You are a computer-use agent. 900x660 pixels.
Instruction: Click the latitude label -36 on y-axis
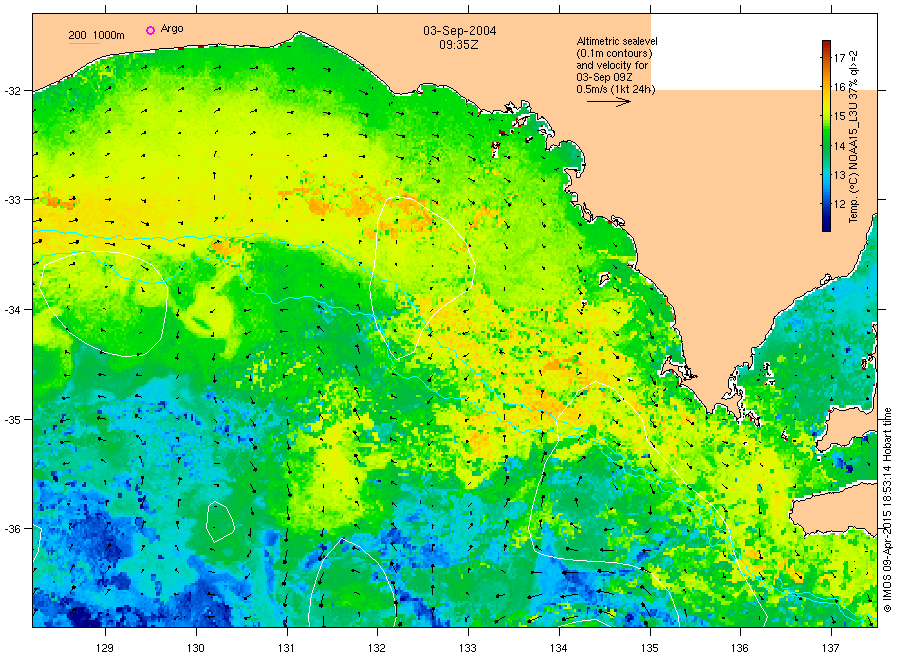[14, 528]
